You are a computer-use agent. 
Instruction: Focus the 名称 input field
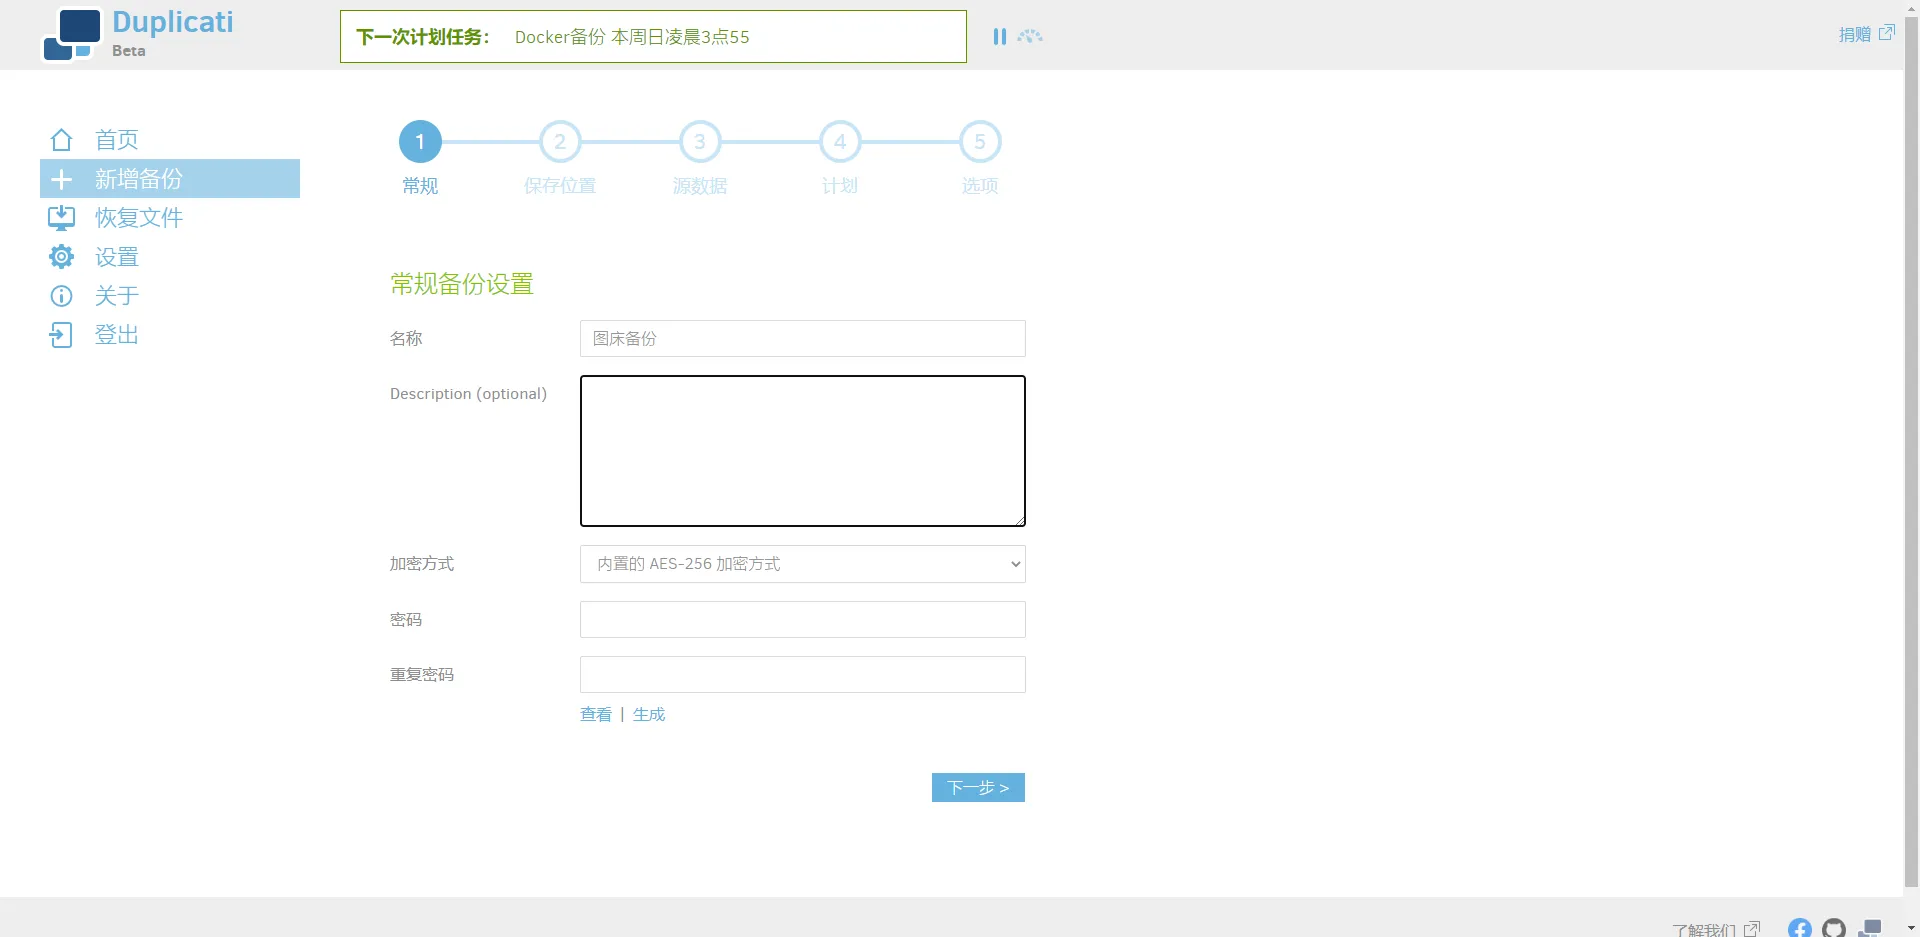click(x=803, y=339)
